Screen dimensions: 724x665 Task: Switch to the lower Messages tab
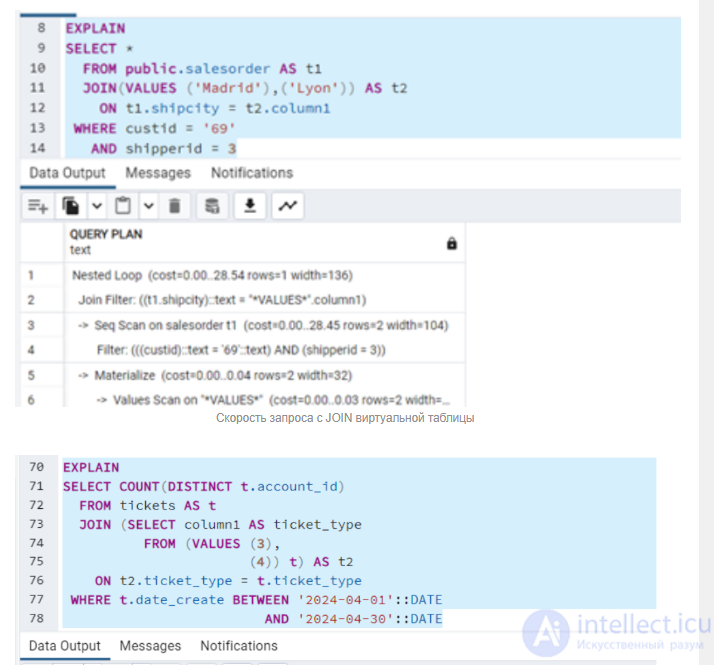pos(150,646)
